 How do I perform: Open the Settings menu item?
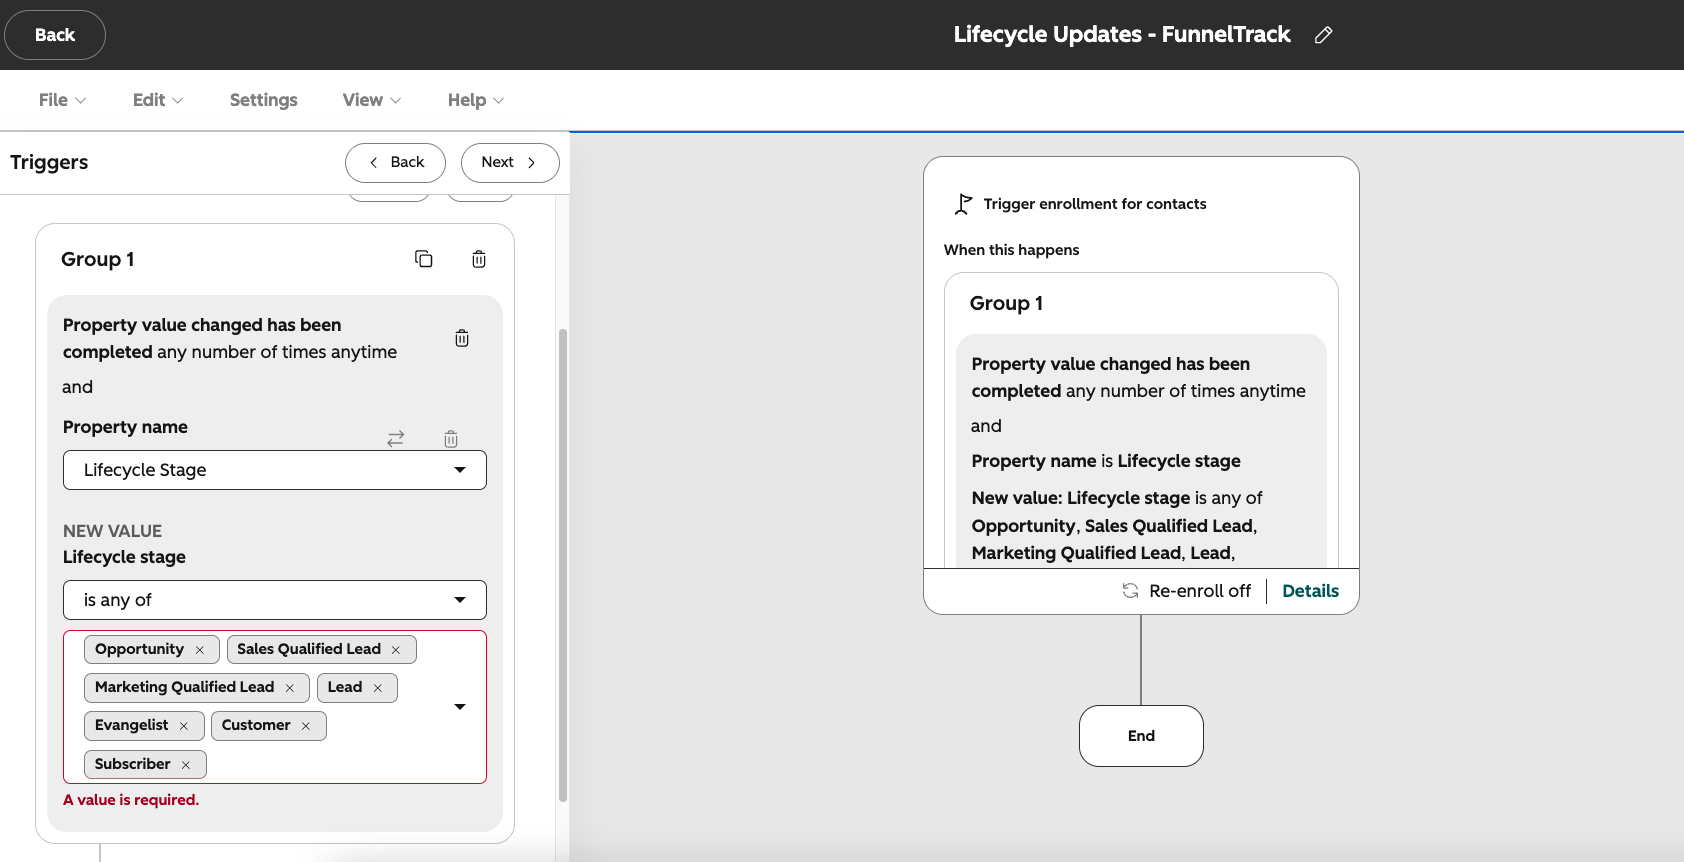point(264,100)
